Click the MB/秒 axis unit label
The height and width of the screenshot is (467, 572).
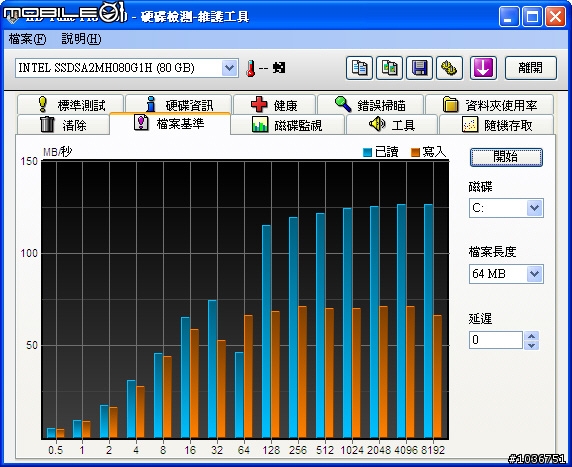coord(58,151)
